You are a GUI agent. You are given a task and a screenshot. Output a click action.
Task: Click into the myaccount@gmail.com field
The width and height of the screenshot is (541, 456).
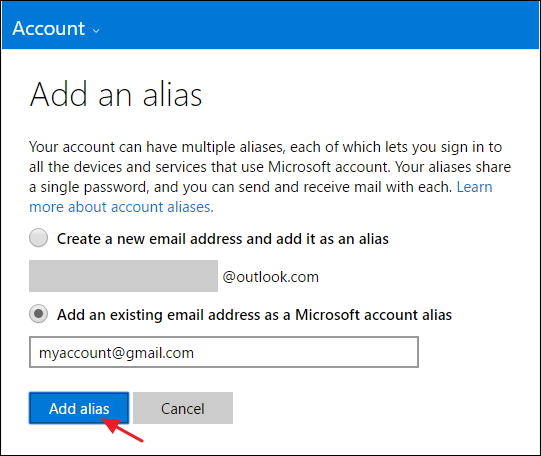click(224, 352)
